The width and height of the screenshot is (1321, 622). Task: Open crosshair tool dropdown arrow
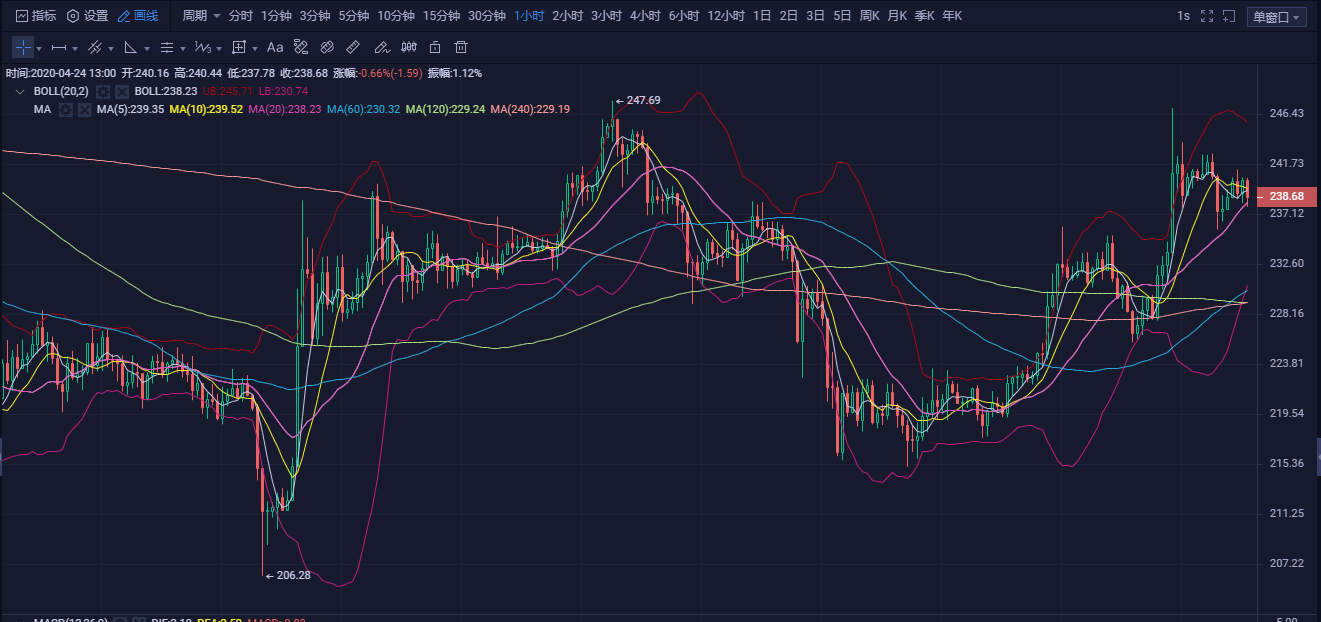click(x=39, y=48)
